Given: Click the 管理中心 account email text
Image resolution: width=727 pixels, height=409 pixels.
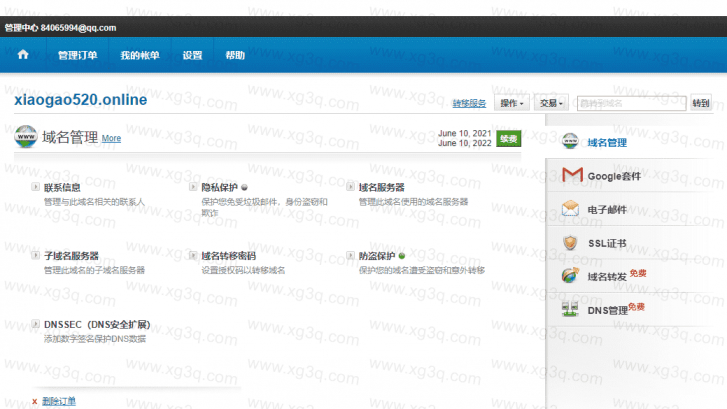Looking at the screenshot, I should 61,28.
